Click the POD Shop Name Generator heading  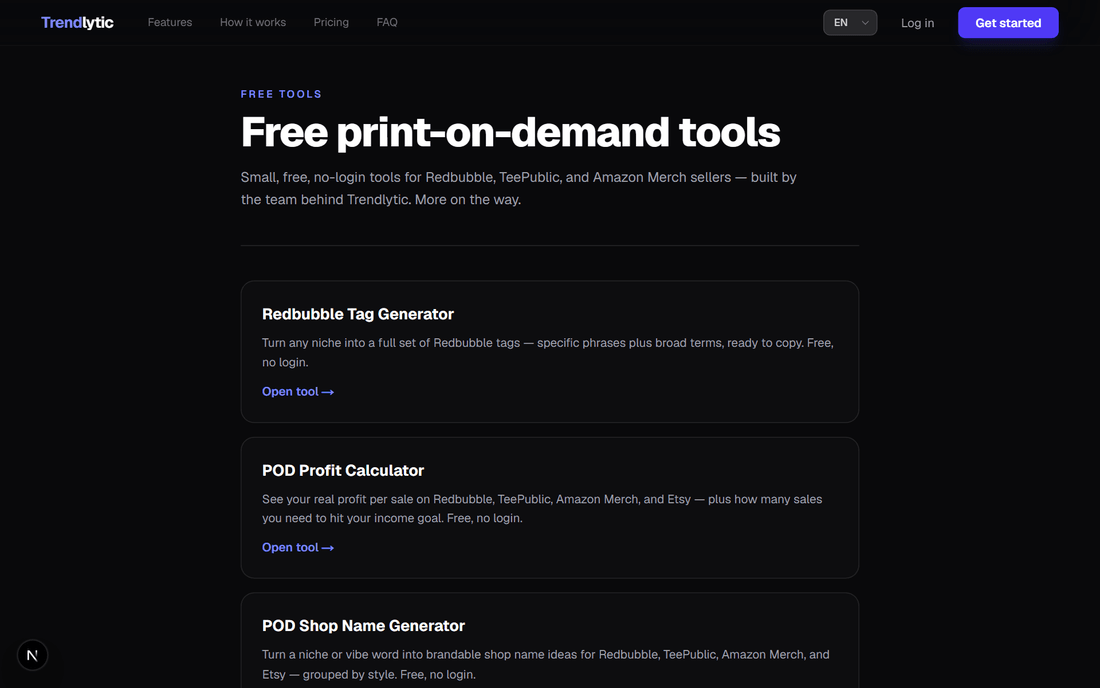(363, 626)
